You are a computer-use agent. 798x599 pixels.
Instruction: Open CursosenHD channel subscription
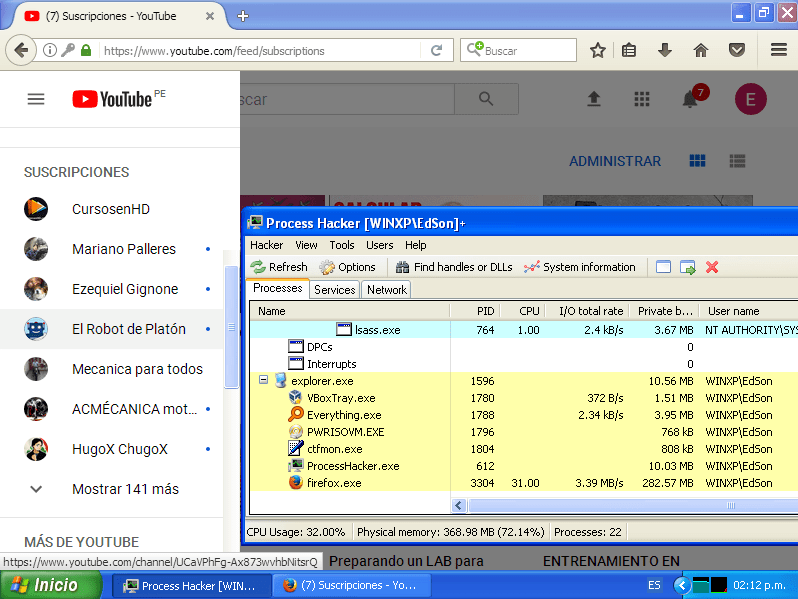111,209
